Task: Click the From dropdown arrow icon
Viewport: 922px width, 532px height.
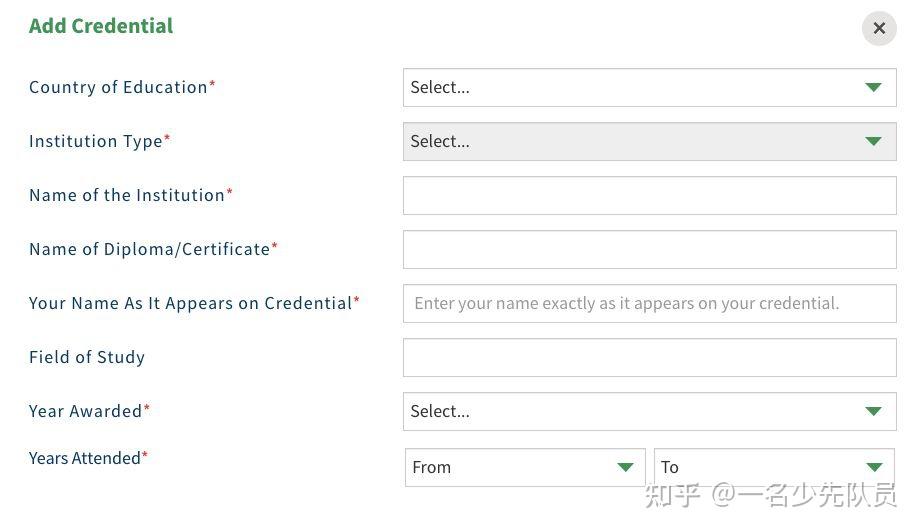Action: tap(625, 468)
